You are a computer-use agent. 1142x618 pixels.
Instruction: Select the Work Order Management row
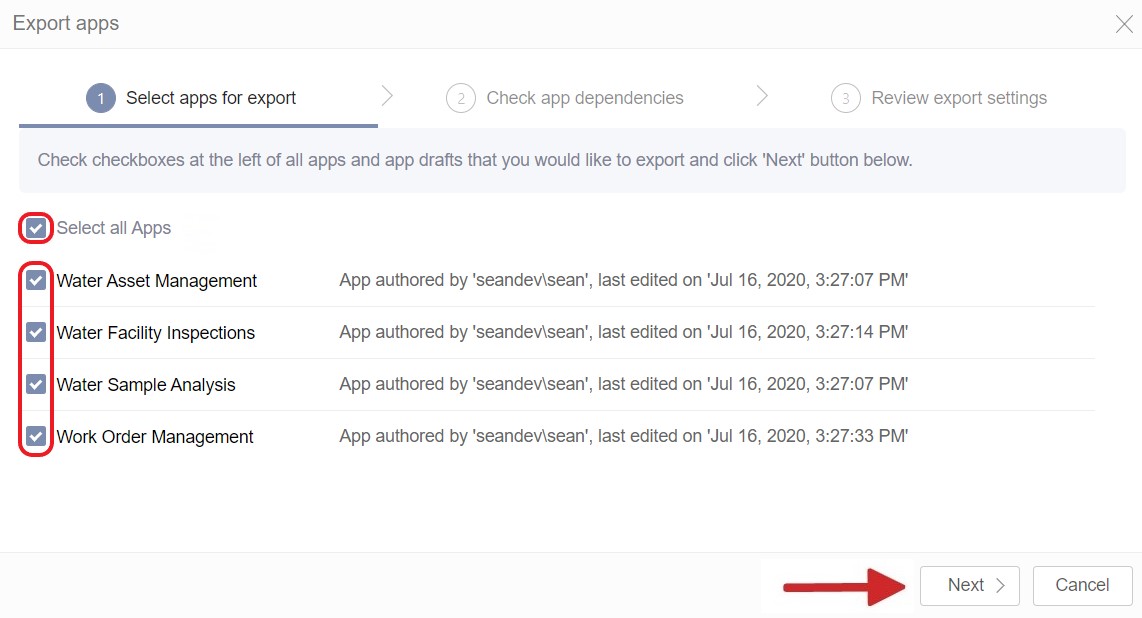point(154,436)
